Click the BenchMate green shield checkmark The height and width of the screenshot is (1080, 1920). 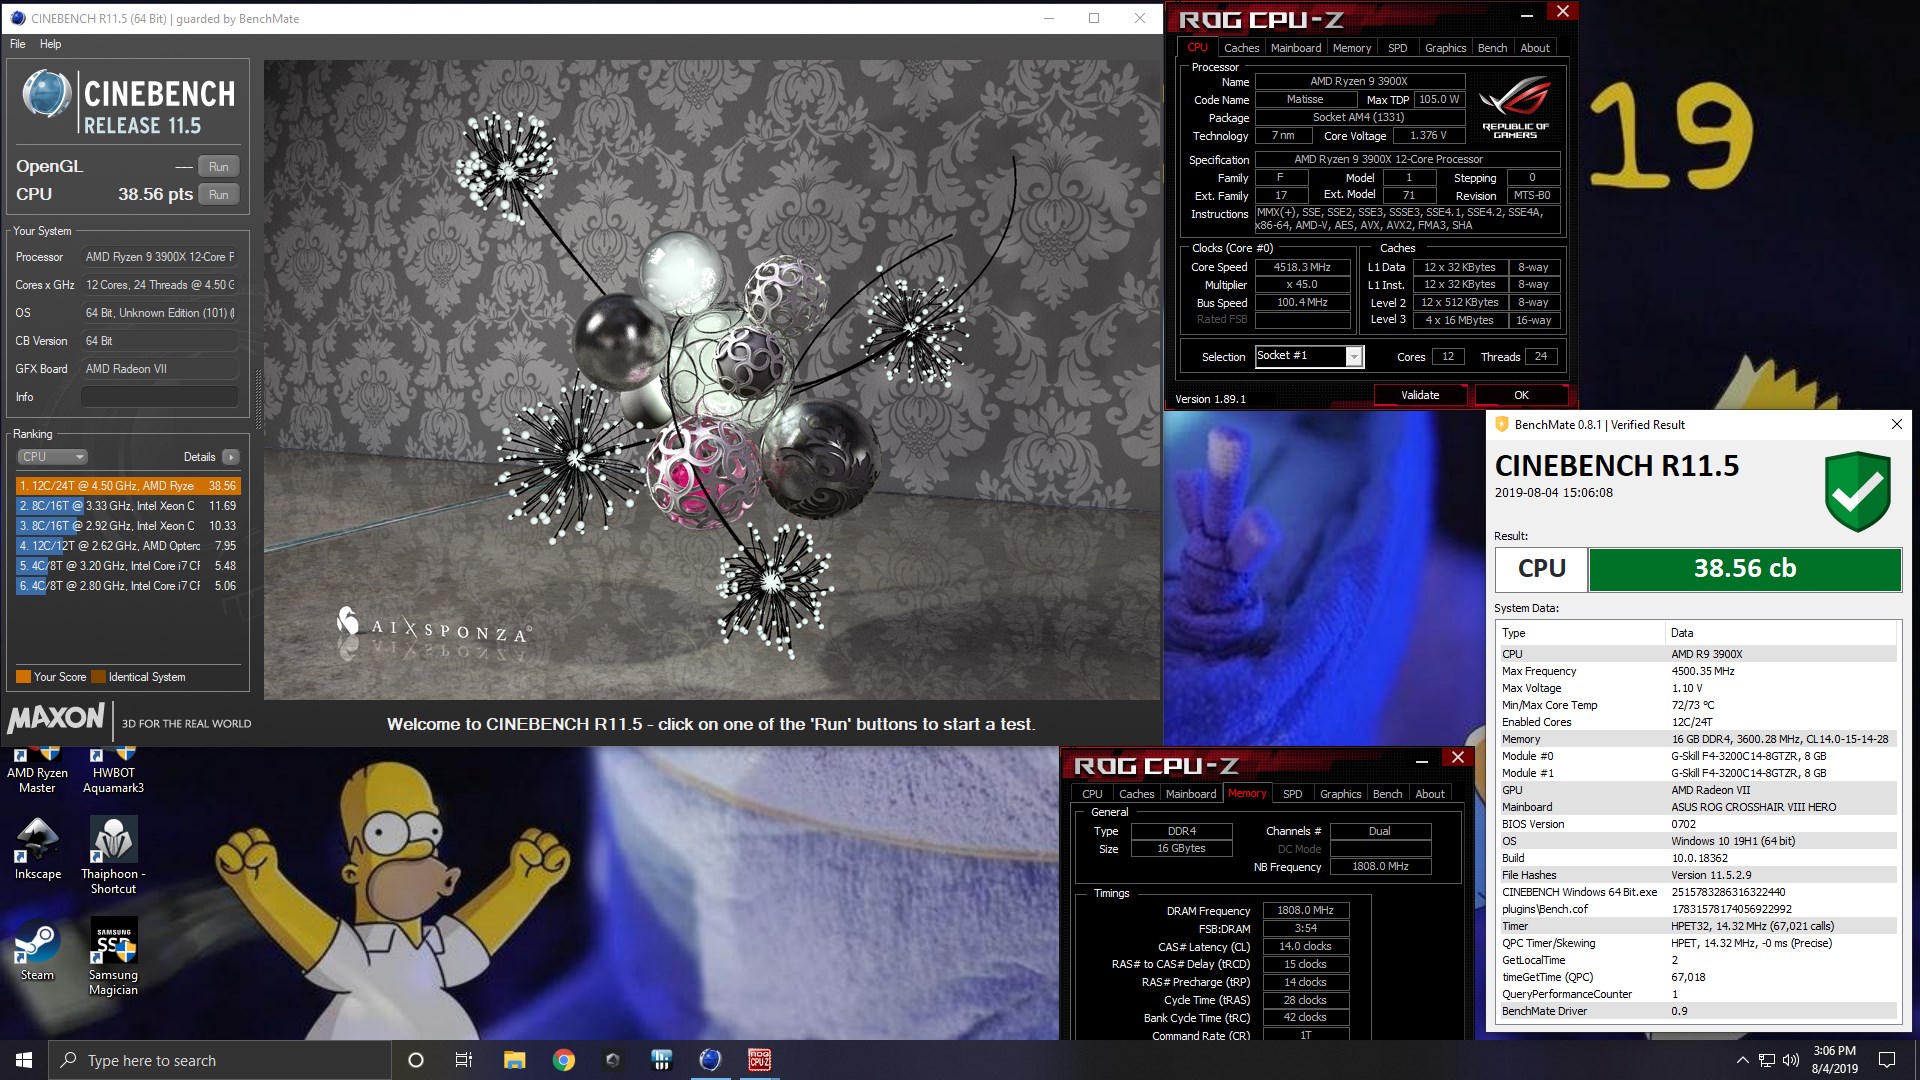click(x=1857, y=491)
